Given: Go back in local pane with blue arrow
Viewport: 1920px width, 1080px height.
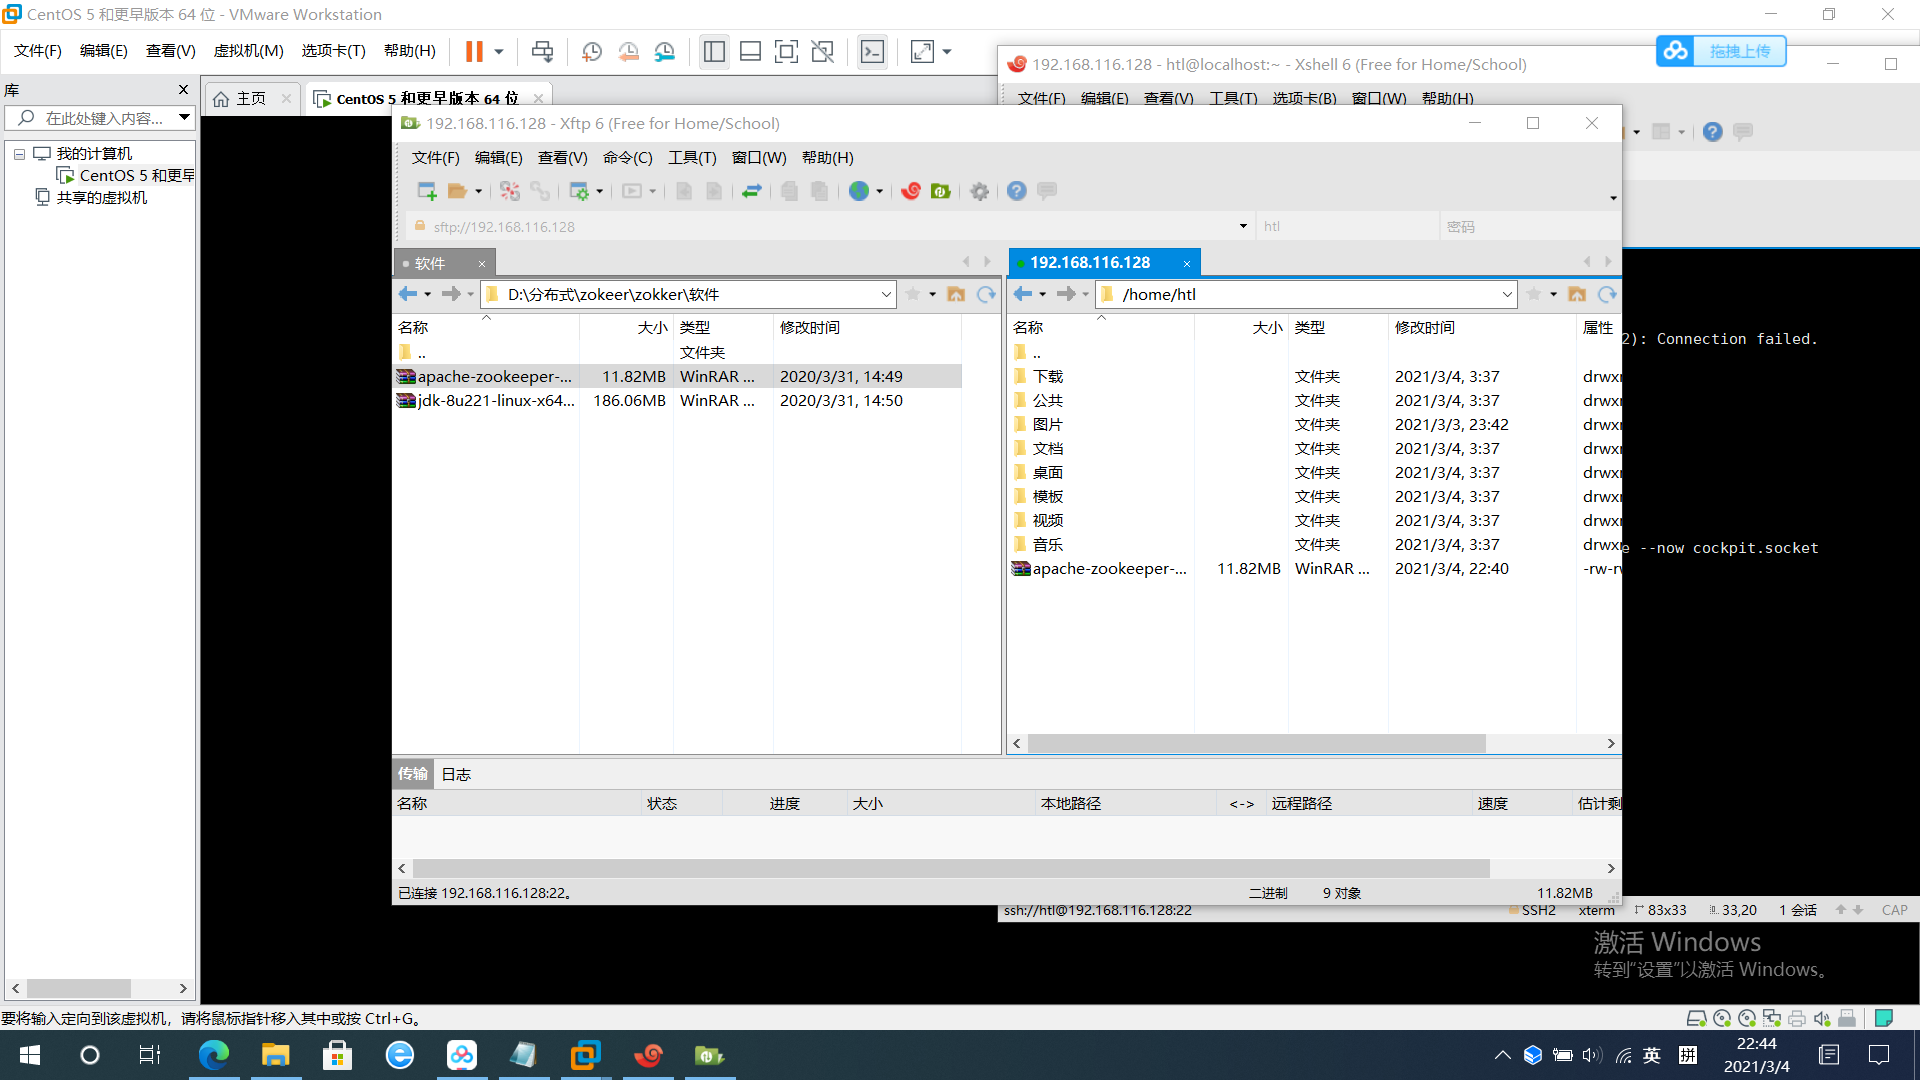Looking at the screenshot, I should click(x=407, y=294).
